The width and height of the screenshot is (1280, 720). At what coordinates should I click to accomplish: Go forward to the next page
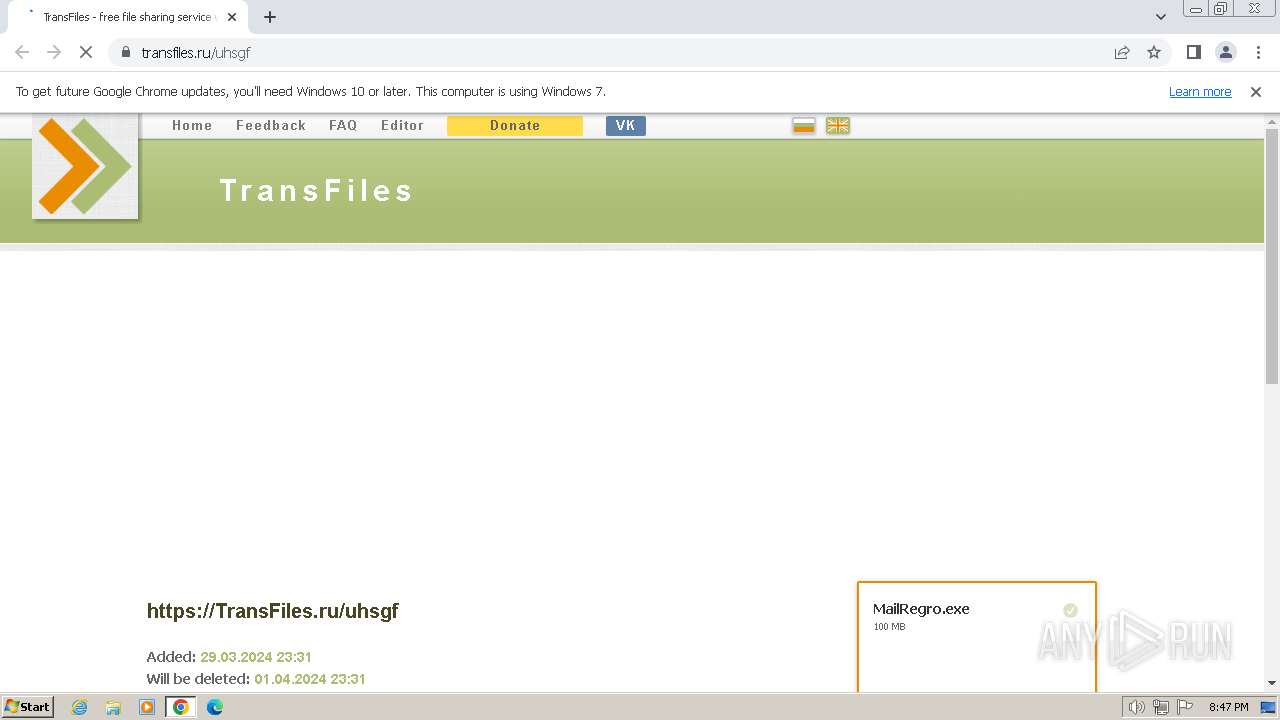click(x=54, y=52)
